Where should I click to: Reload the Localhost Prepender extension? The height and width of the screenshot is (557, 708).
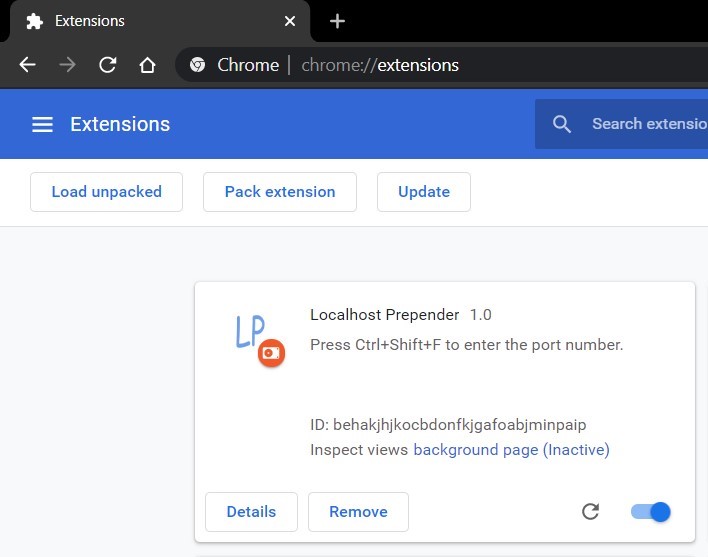click(x=590, y=511)
